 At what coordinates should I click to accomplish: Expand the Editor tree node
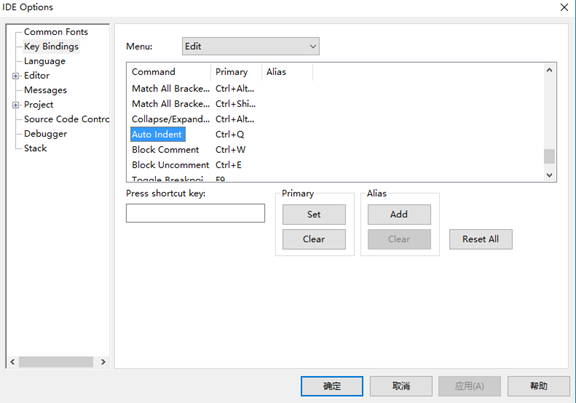point(15,76)
